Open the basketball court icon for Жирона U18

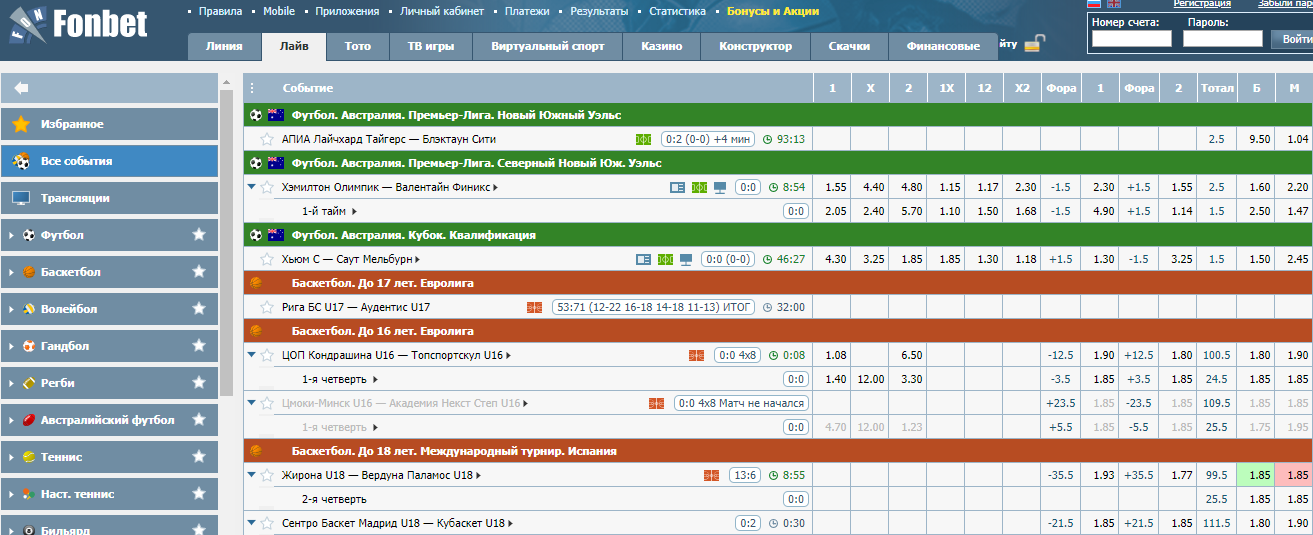click(x=711, y=475)
